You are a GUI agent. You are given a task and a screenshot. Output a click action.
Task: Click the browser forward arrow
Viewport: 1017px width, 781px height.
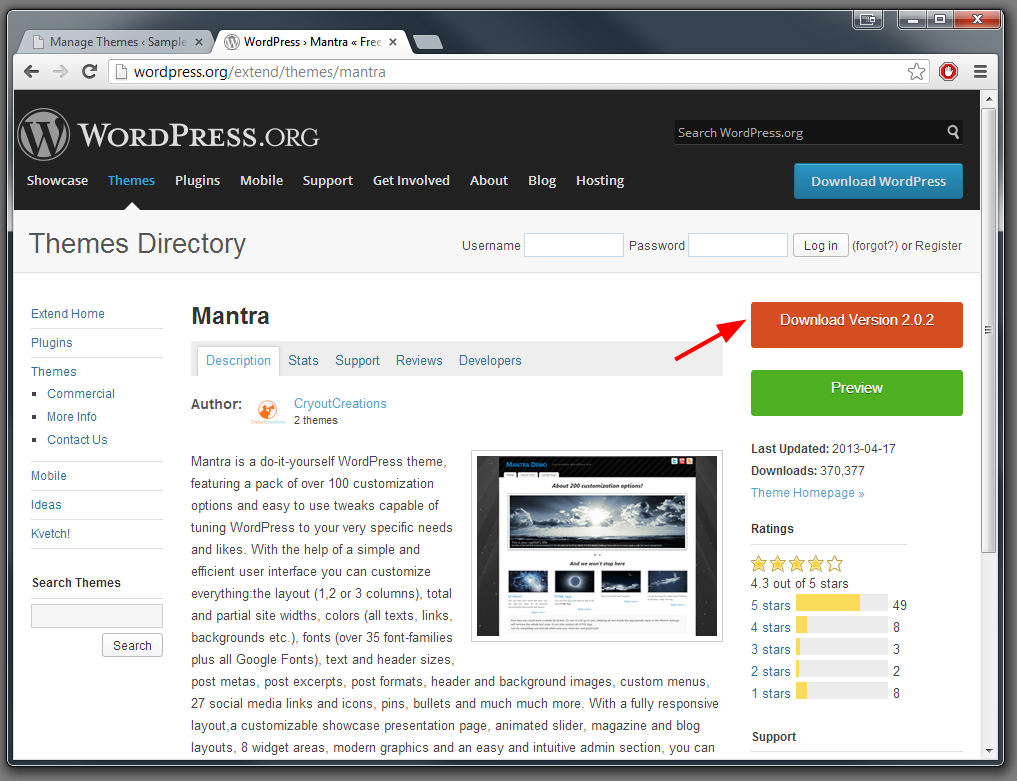(x=60, y=71)
